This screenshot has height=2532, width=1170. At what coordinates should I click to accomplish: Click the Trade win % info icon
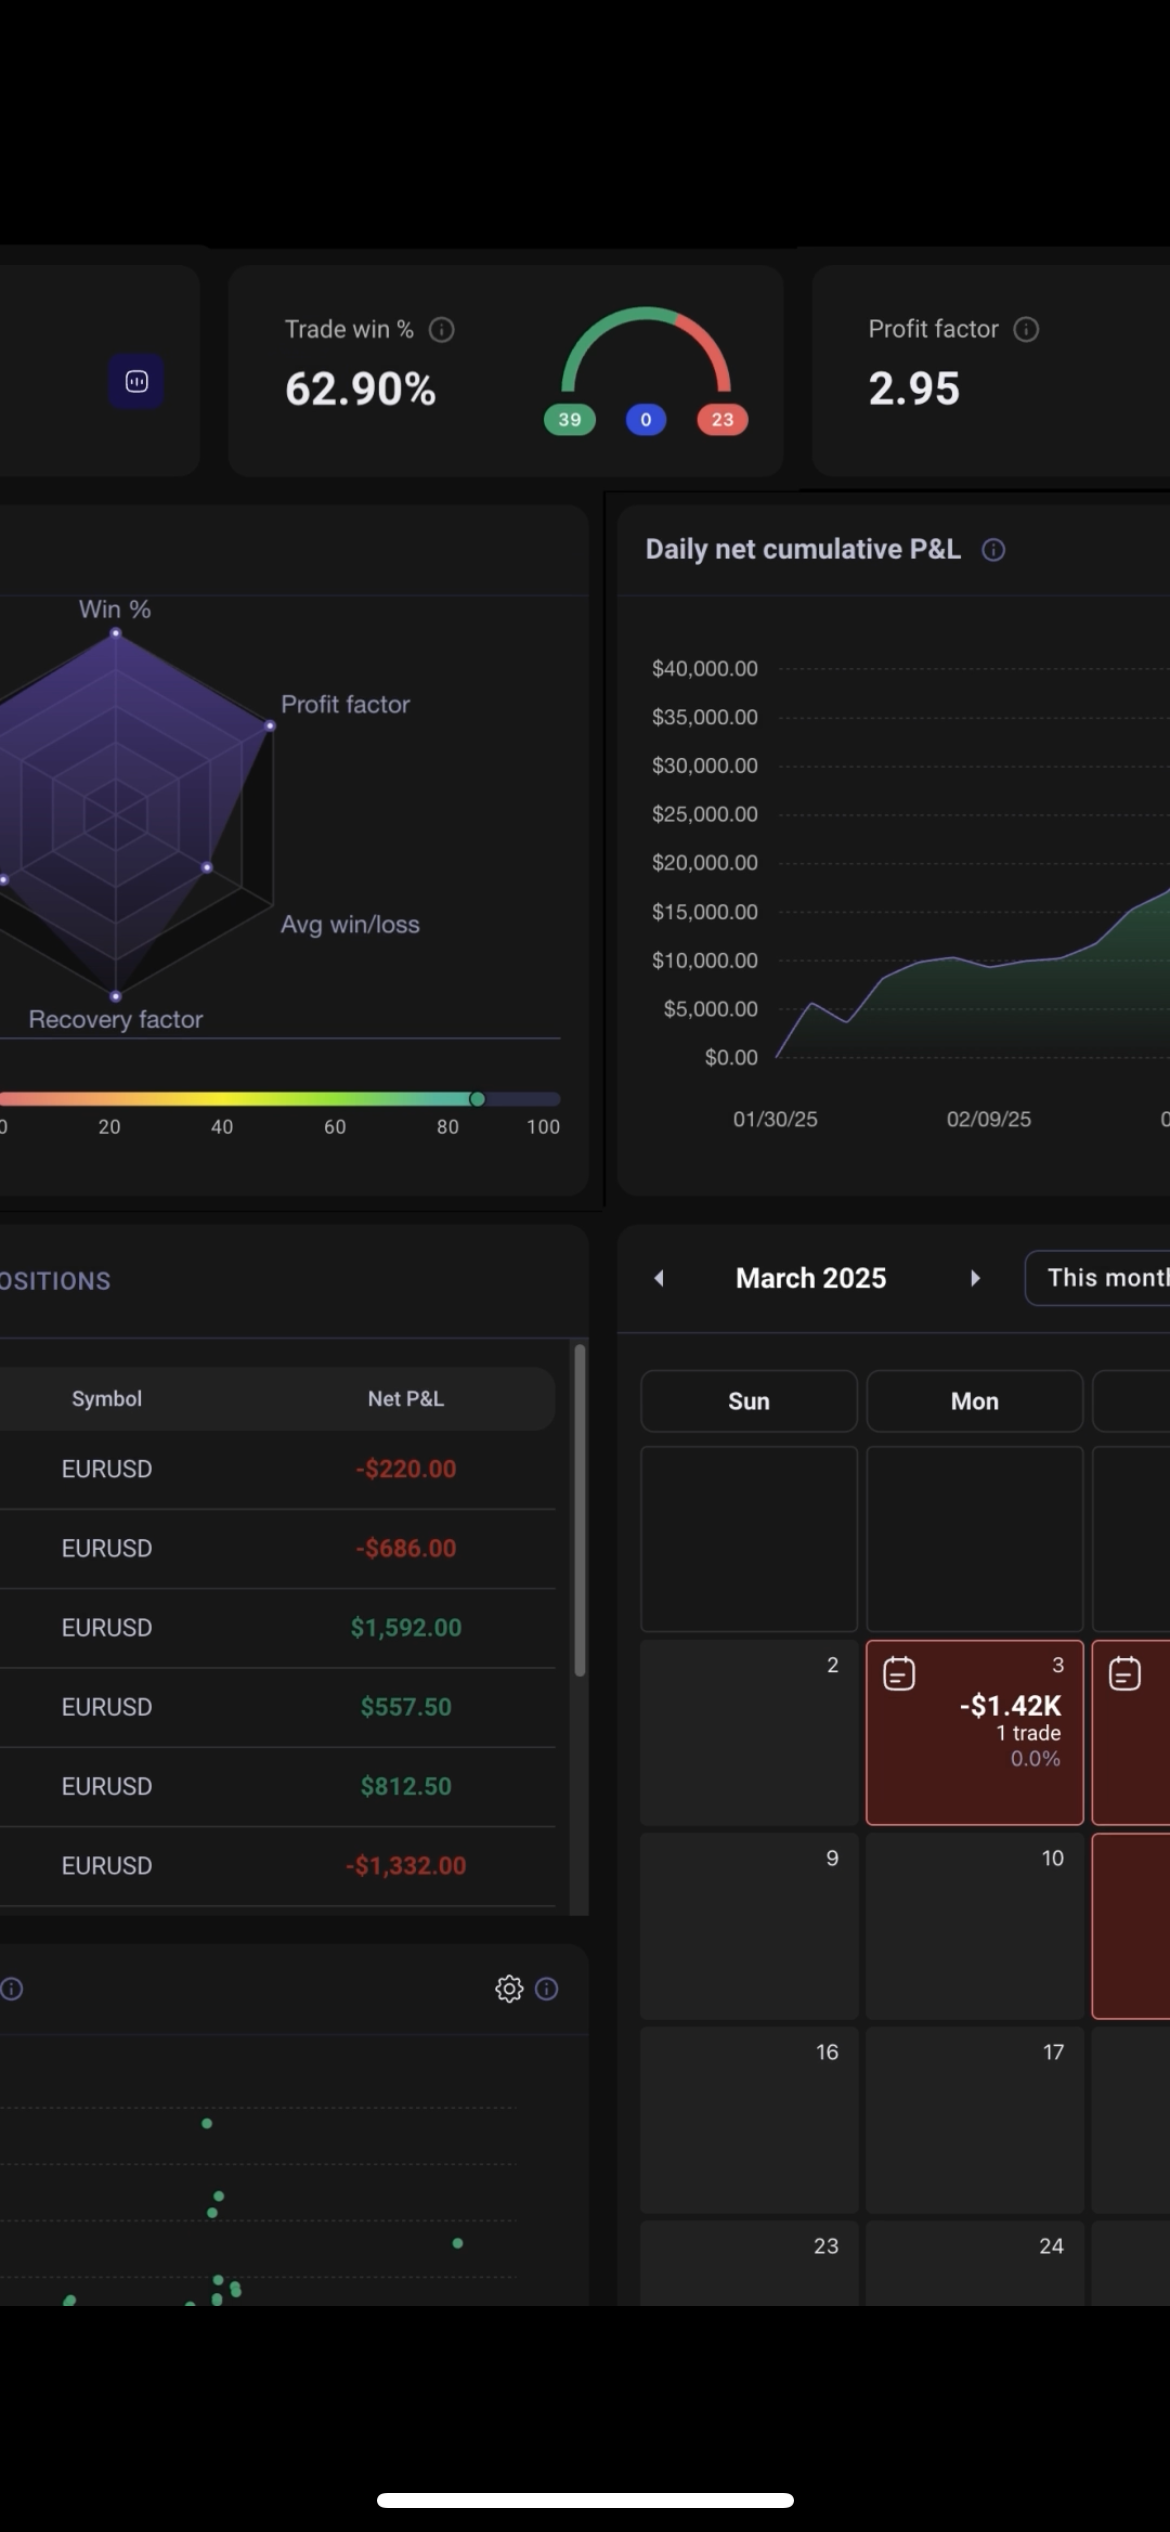(x=441, y=330)
